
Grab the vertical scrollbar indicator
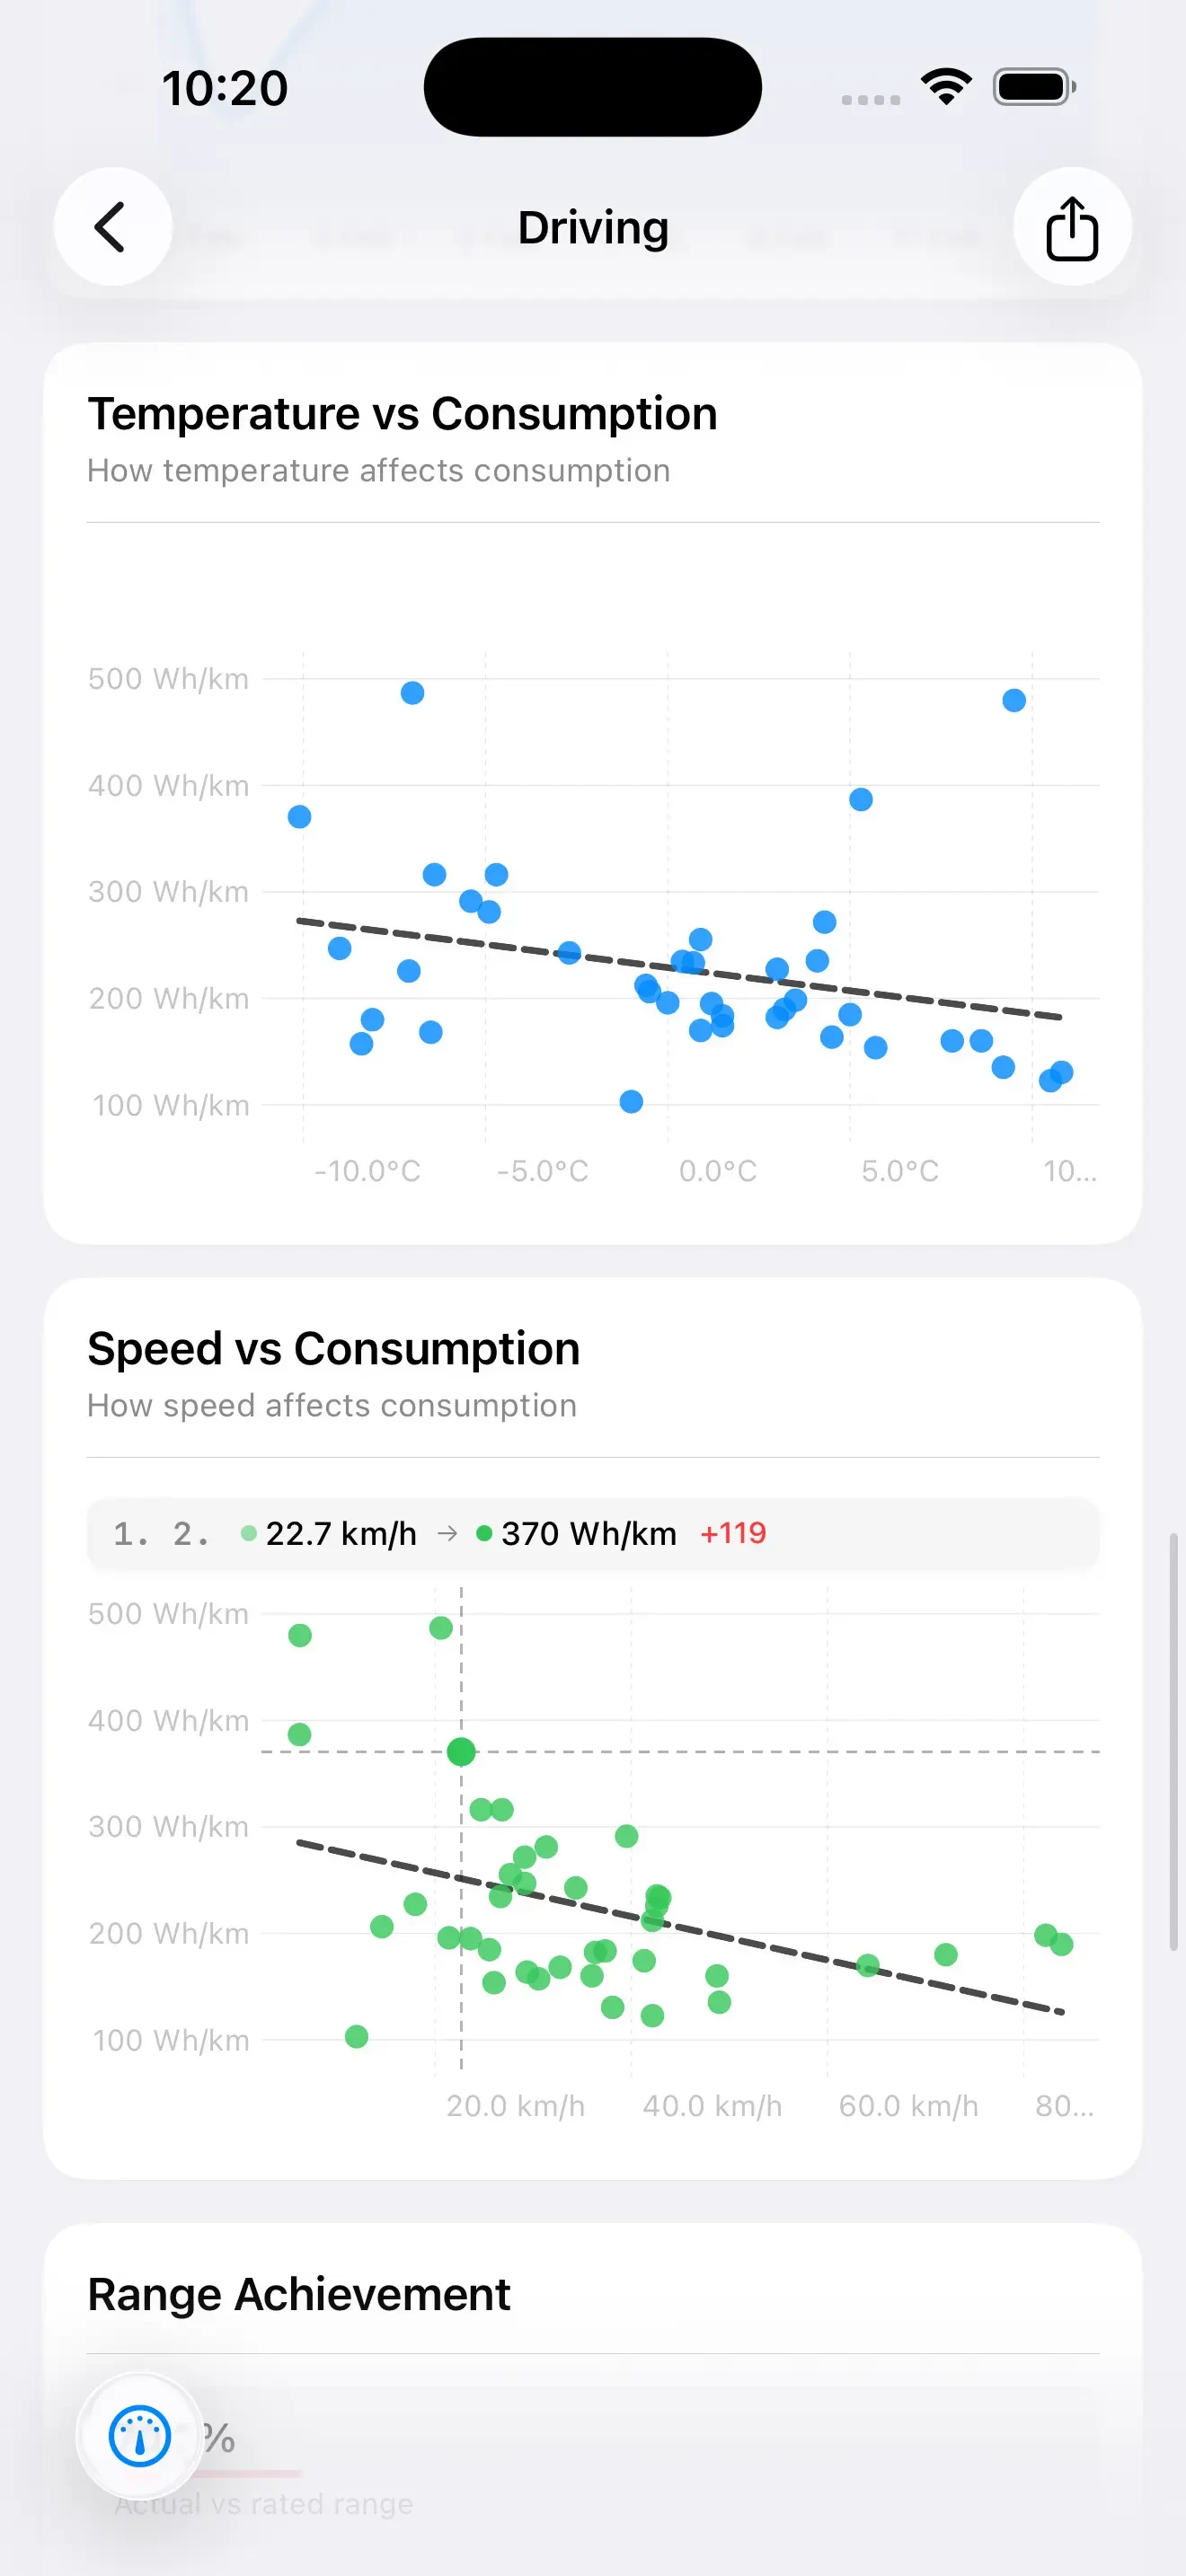1173,1741
